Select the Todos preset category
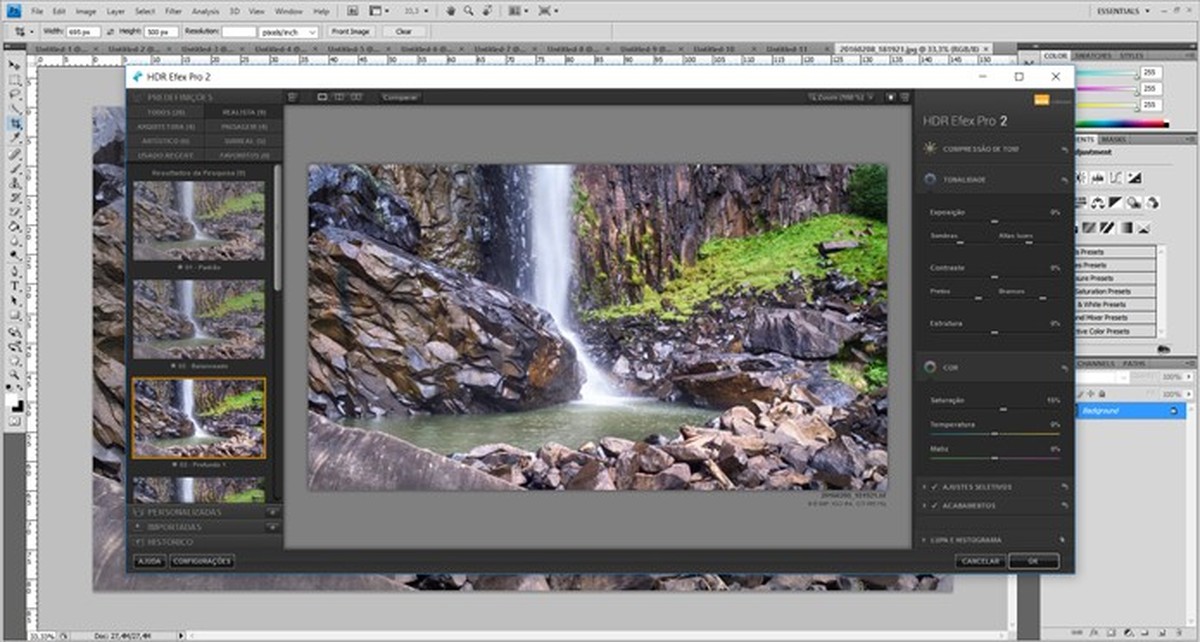The image size is (1200, 642). point(165,112)
